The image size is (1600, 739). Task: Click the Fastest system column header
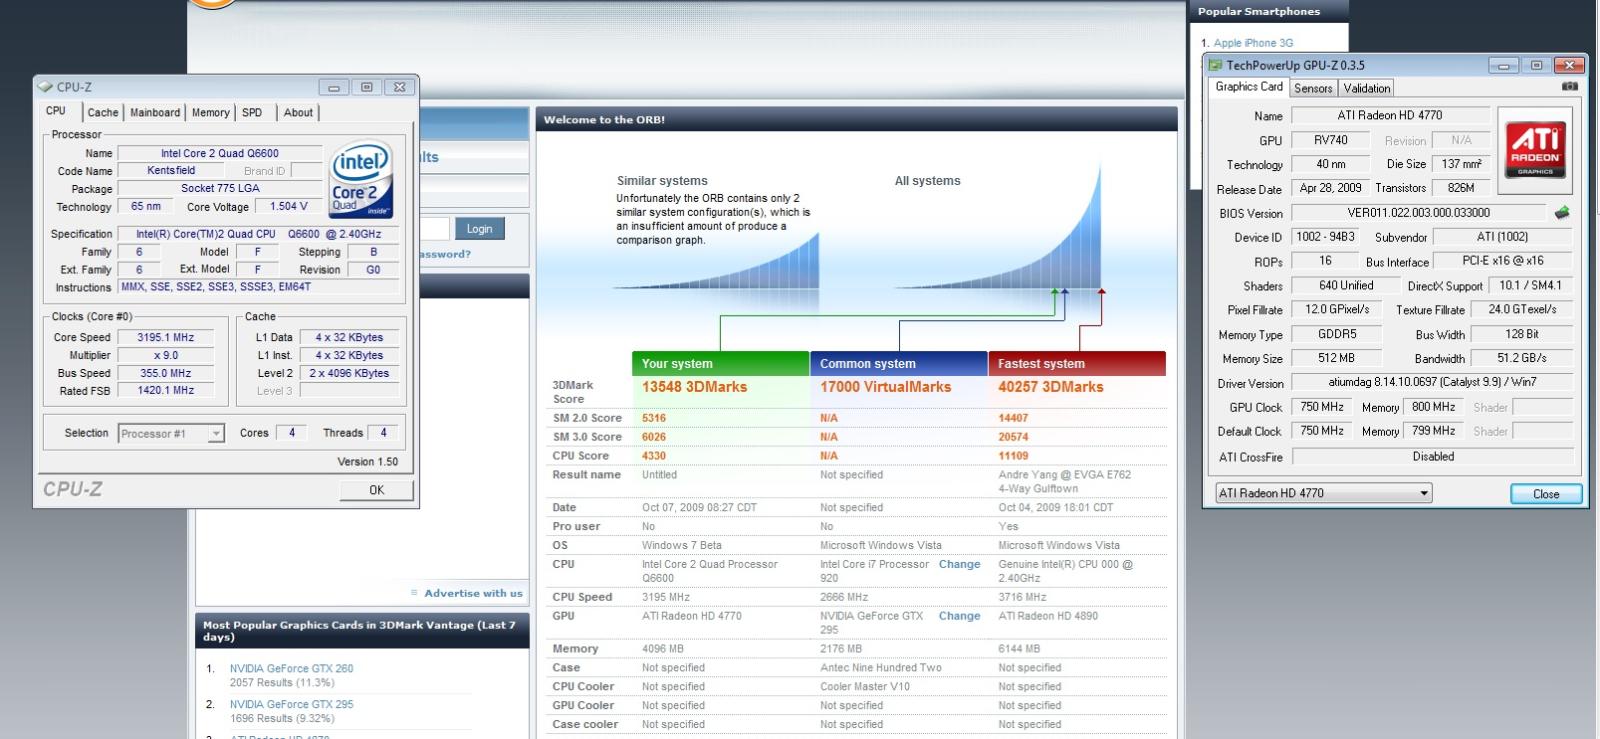pos(1077,363)
